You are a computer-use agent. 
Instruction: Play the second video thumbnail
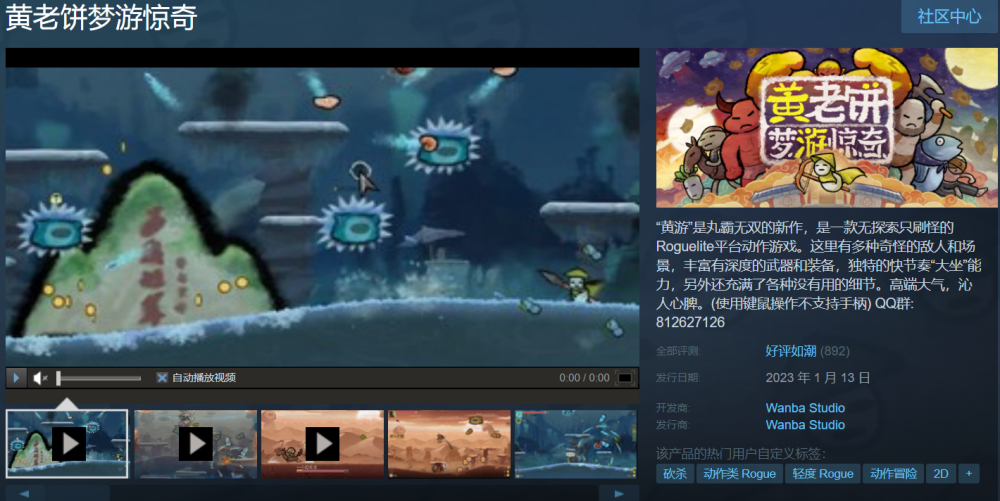click(195, 443)
